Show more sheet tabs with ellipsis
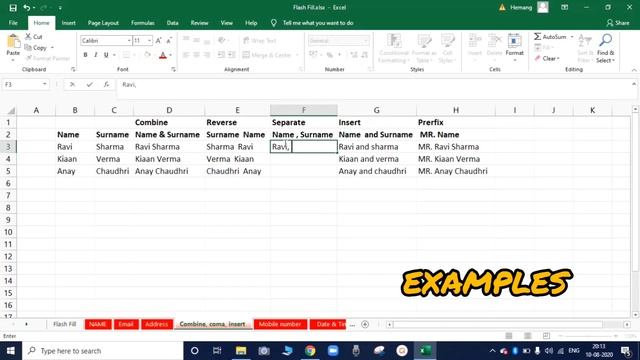 click(352, 325)
